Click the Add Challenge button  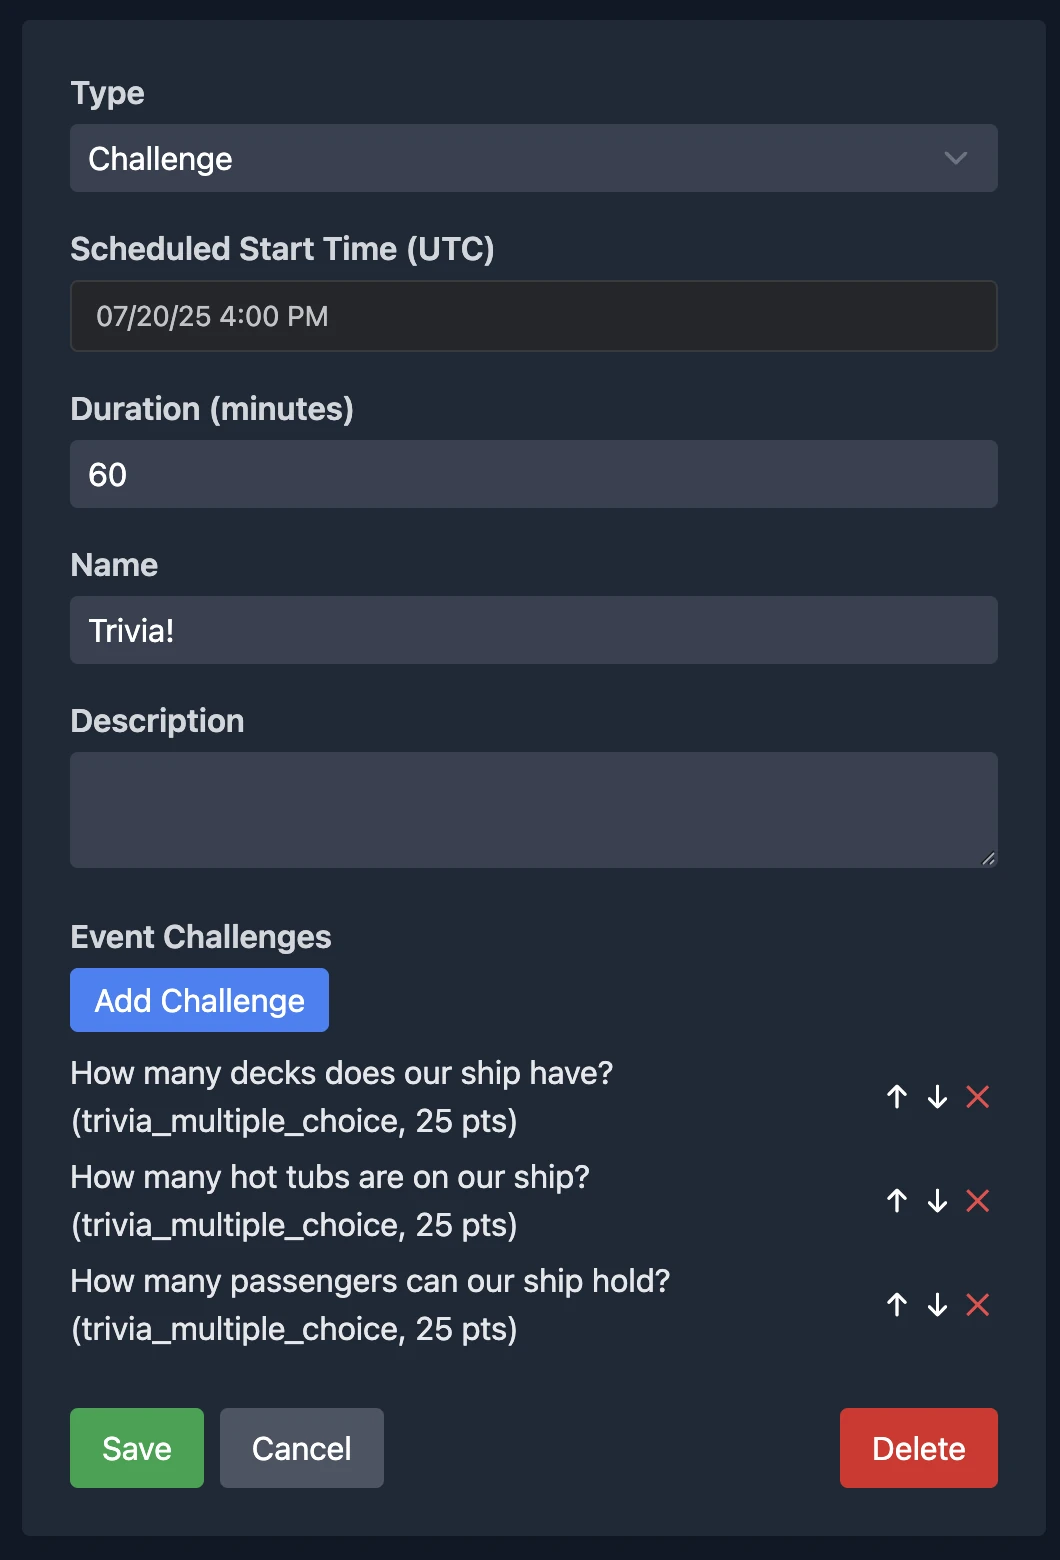tap(199, 1000)
